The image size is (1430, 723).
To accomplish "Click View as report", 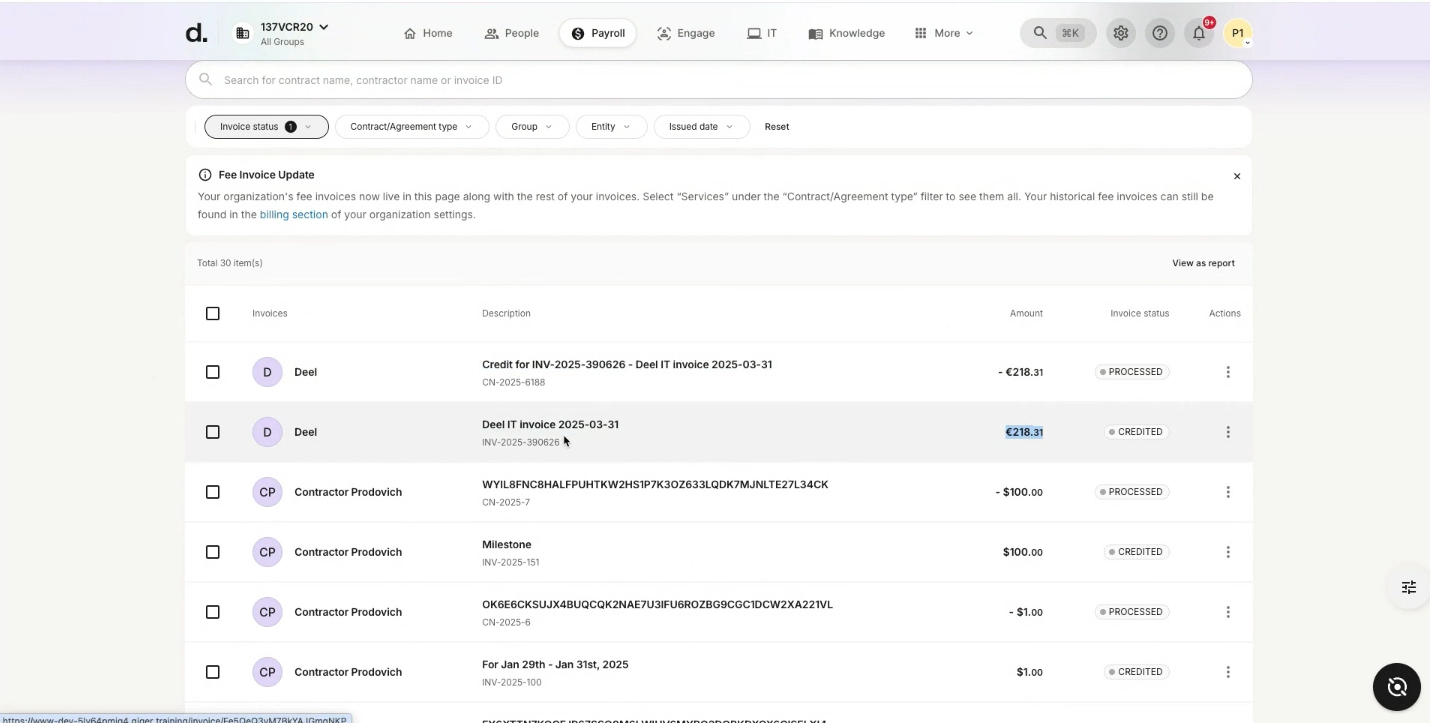I will [x=1203, y=263].
